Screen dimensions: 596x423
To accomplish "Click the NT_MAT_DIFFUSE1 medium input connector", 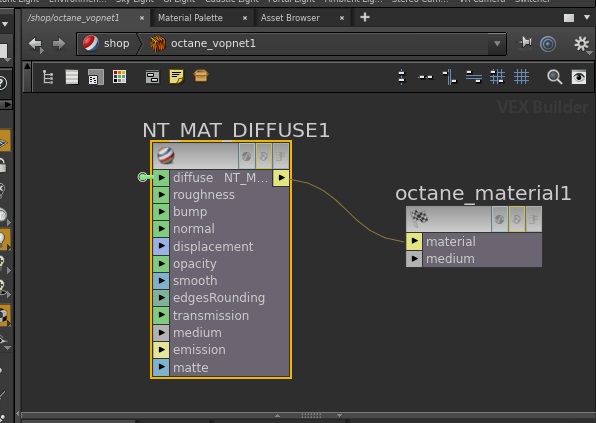I will [161, 333].
